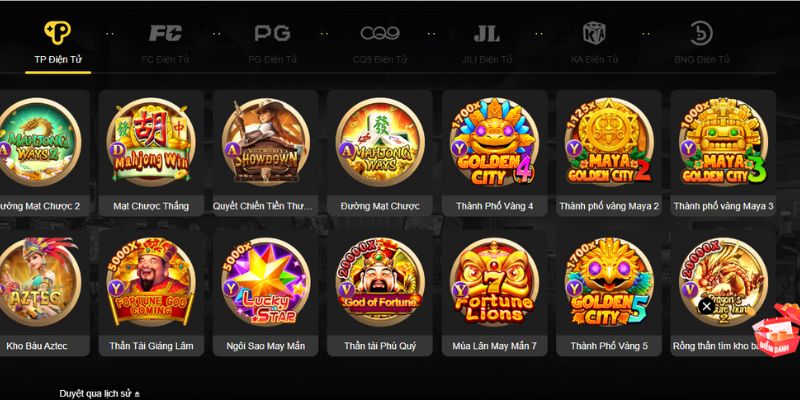Open the Golden City 4 game

click(x=494, y=142)
